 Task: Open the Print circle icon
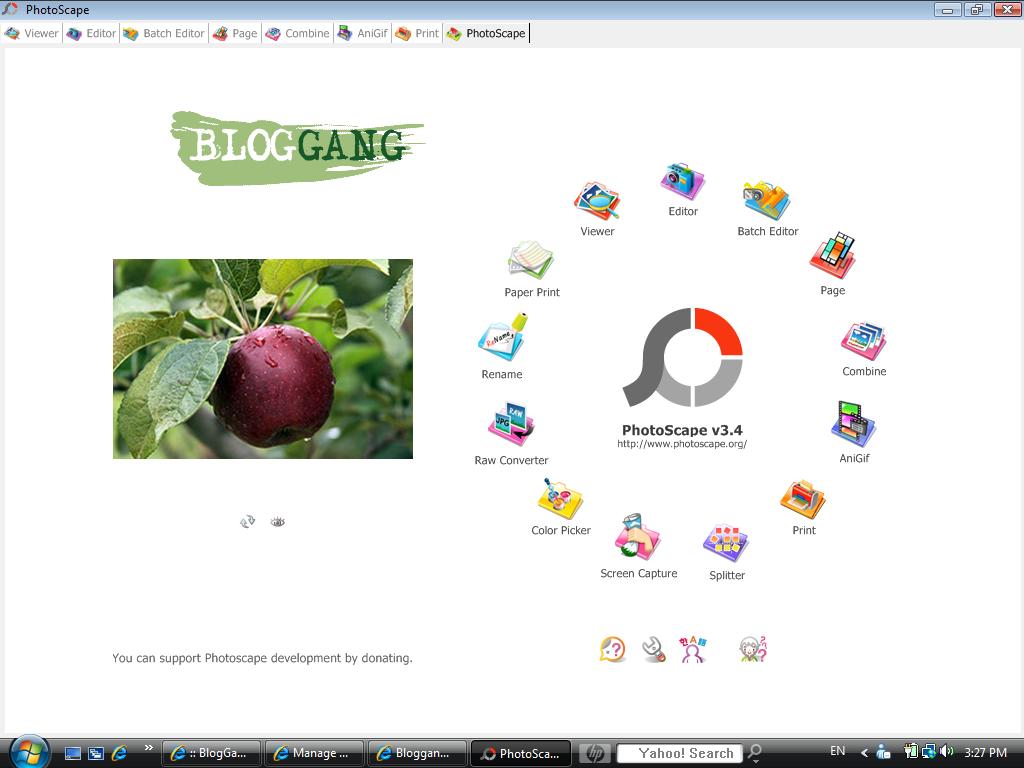click(803, 500)
